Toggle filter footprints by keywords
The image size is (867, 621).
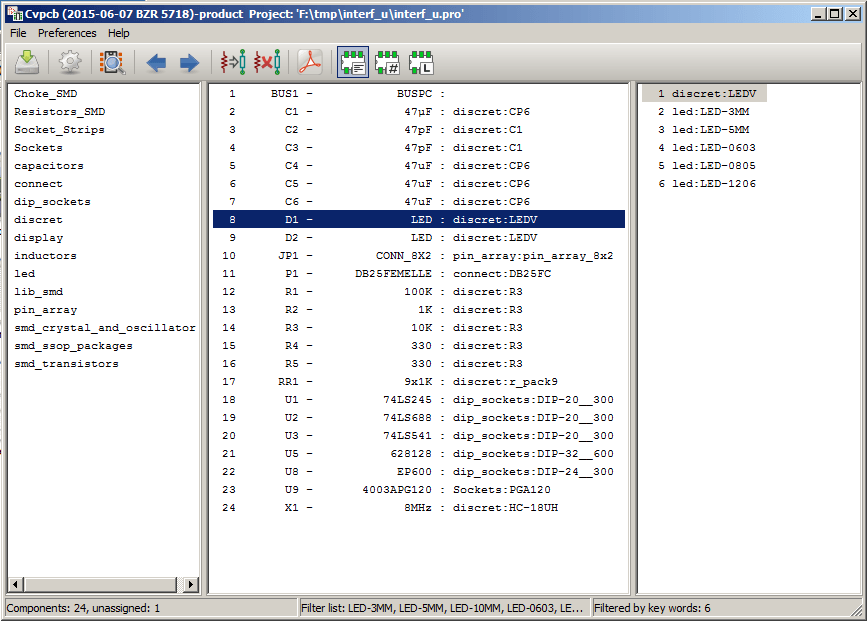(353, 63)
